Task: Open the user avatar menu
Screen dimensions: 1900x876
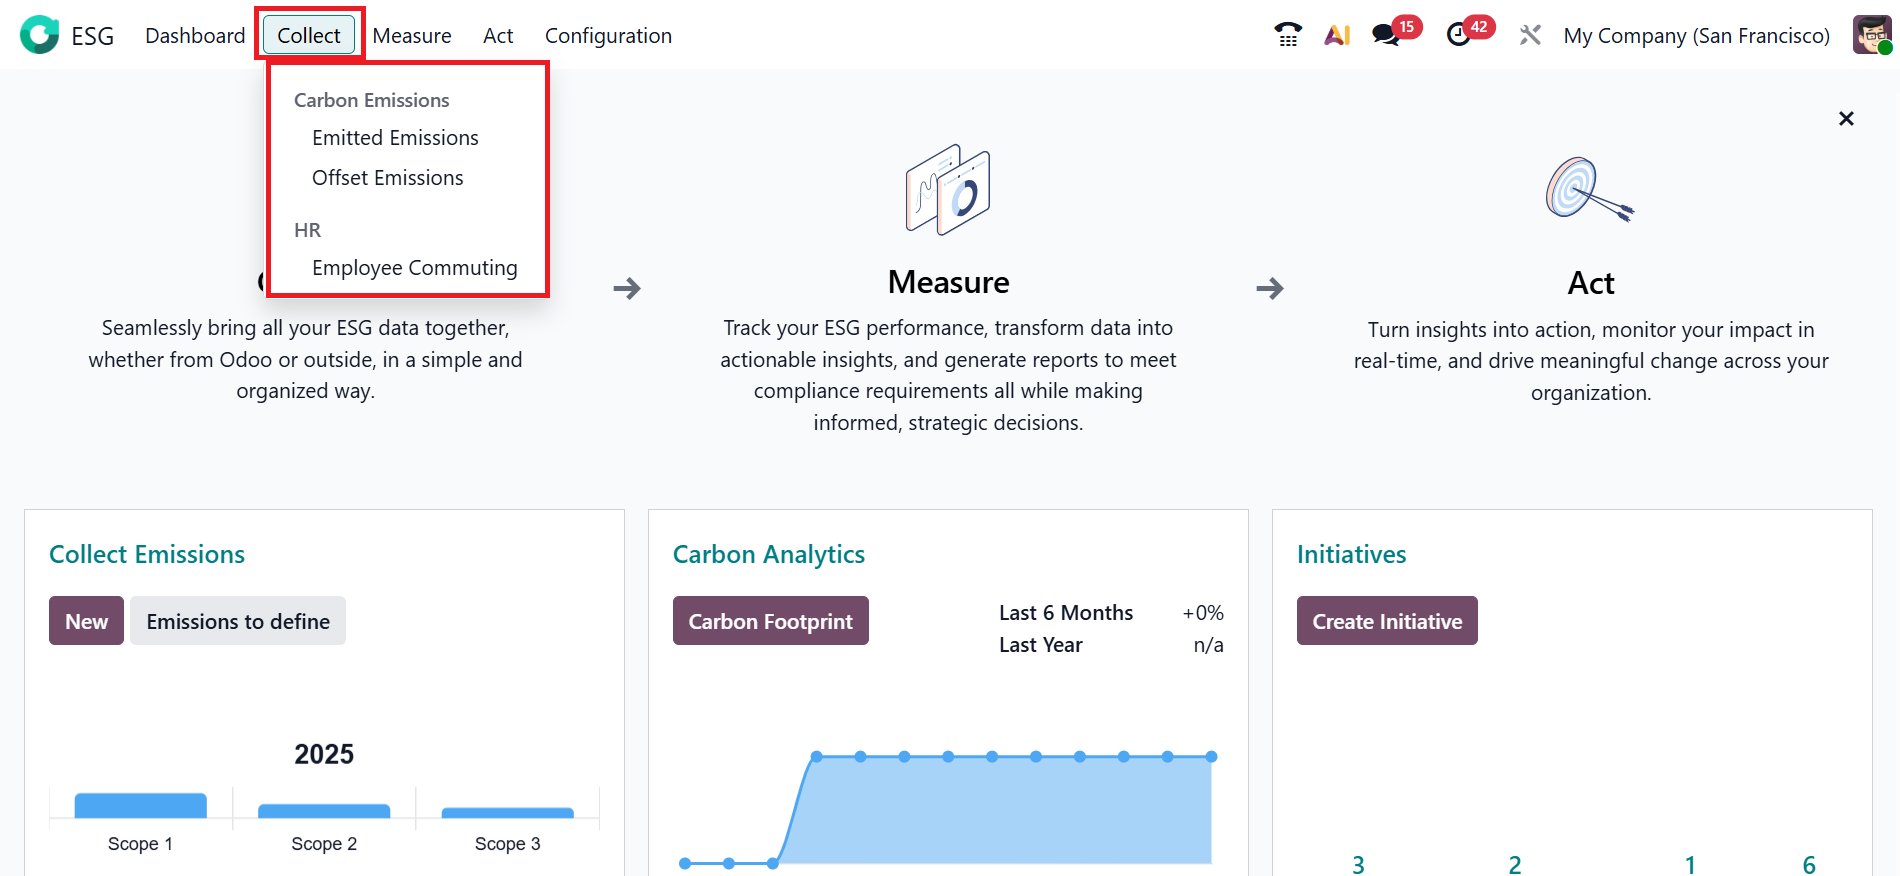Action: coord(1871,35)
